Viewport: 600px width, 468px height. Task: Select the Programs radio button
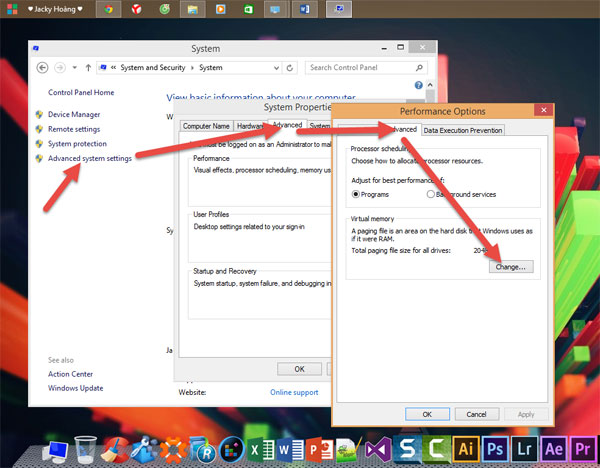(x=356, y=193)
